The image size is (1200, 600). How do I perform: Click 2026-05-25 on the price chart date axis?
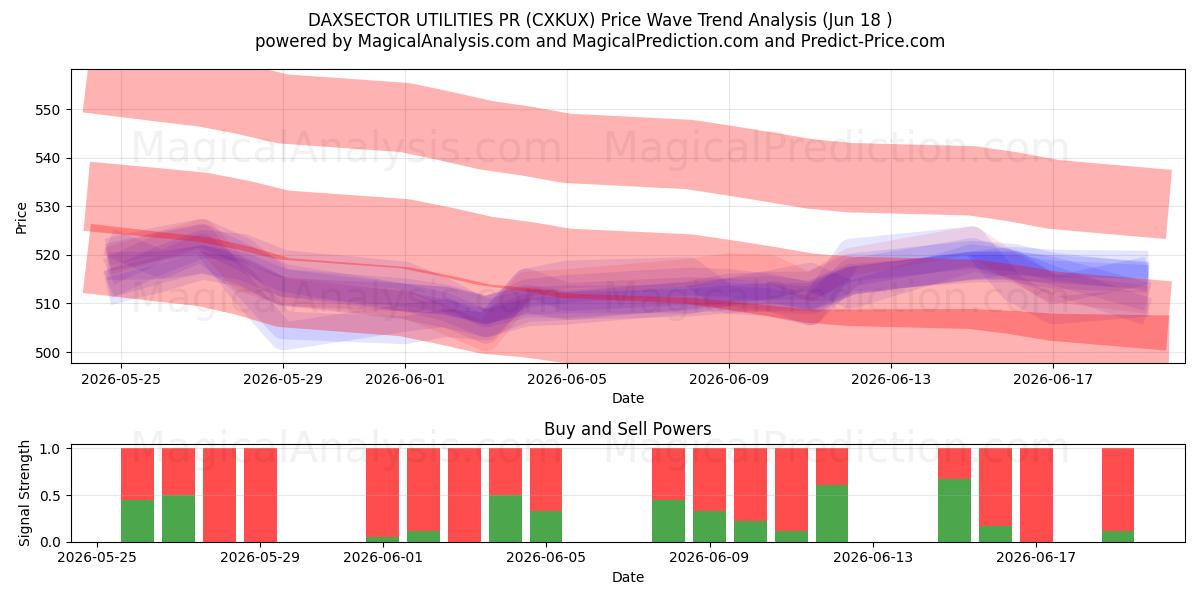121,379
